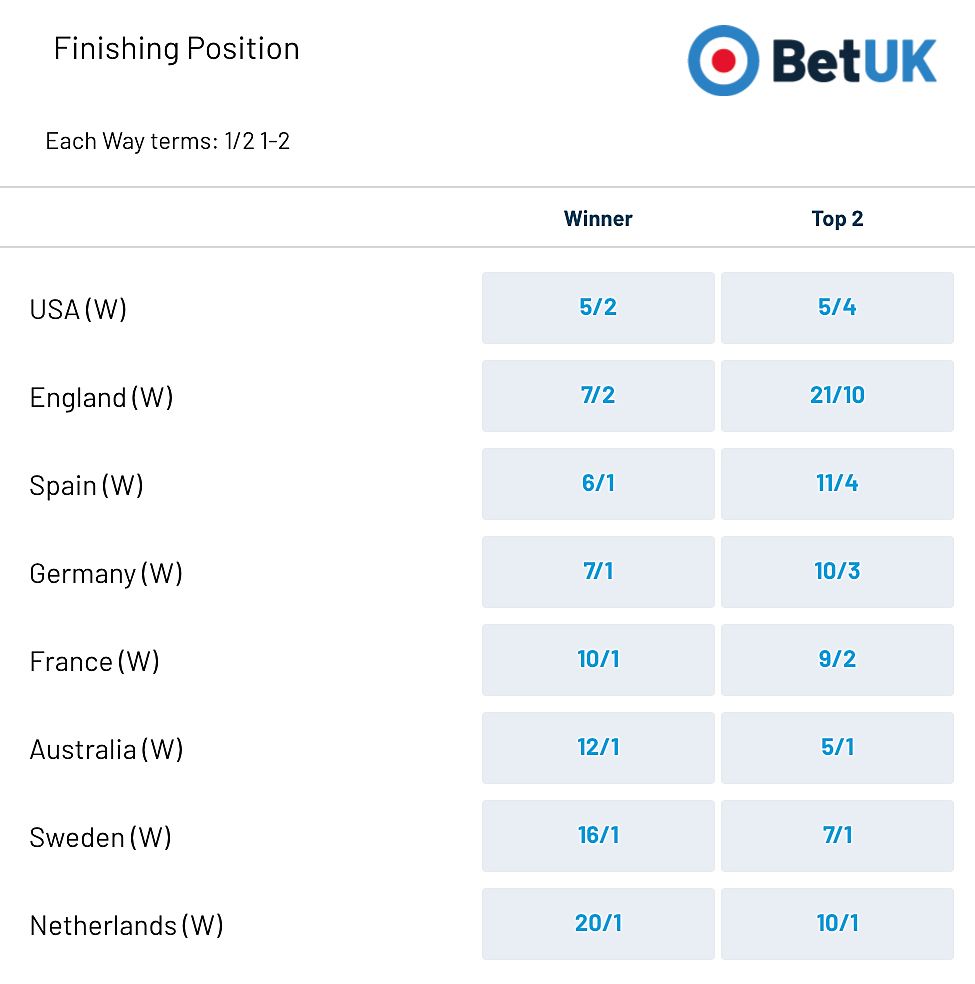
Task: Select USA (W) Winner odds 5/2
Action: coord(598,308)
